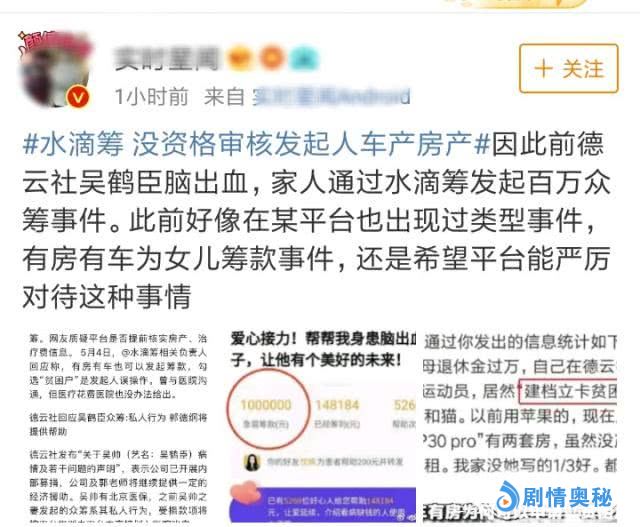Click the 关注 follow button
Screen dimensions: 640x527
pos(569,69)
